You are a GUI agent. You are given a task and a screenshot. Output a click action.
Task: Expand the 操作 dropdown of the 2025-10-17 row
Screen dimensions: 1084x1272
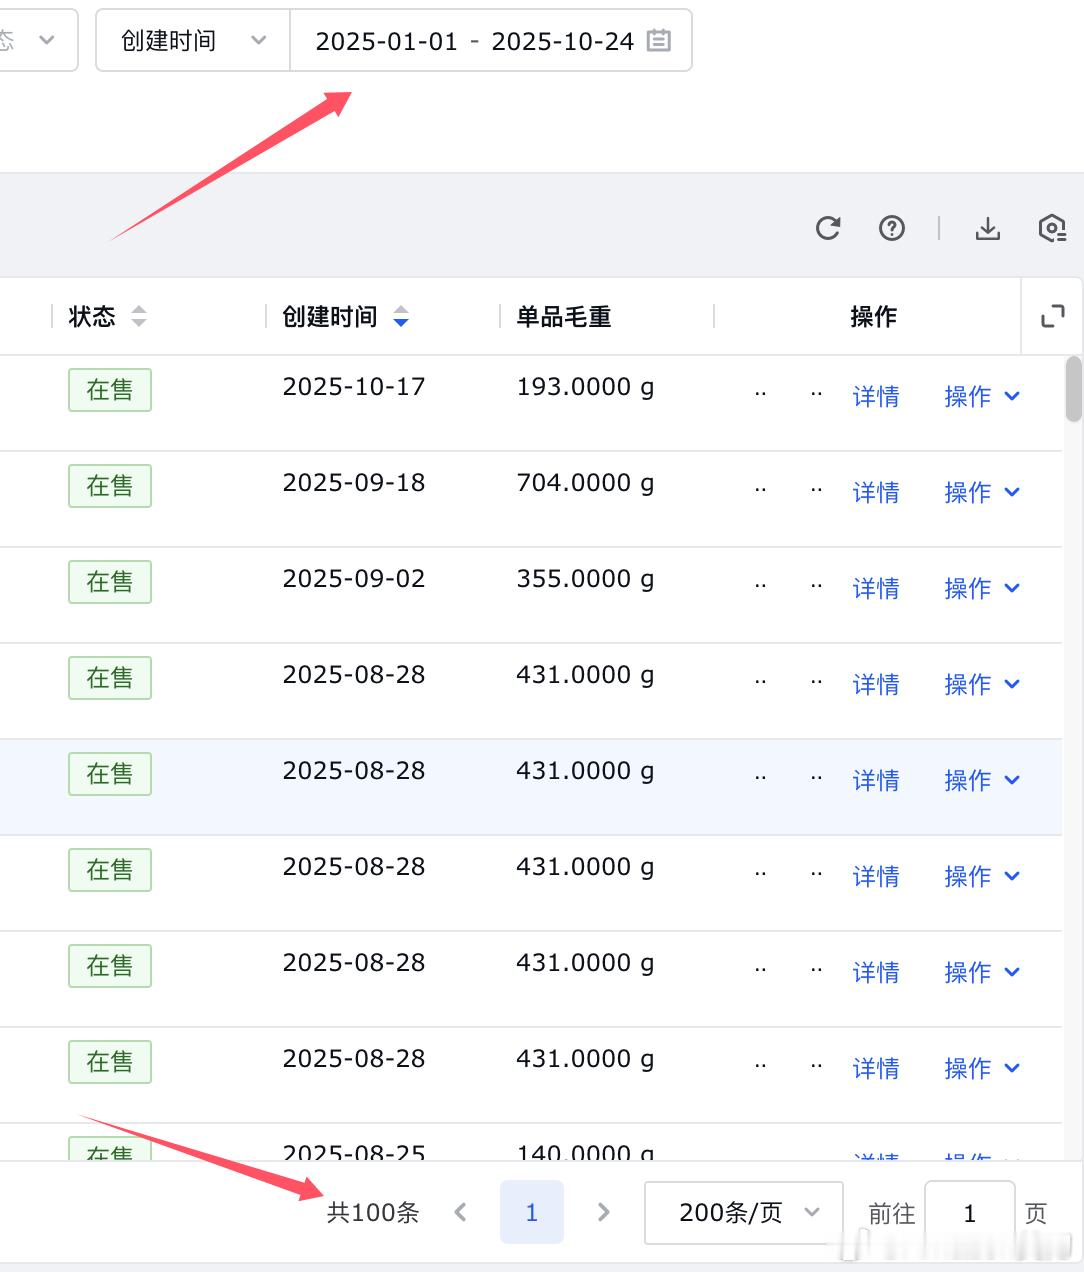point(981,396)
